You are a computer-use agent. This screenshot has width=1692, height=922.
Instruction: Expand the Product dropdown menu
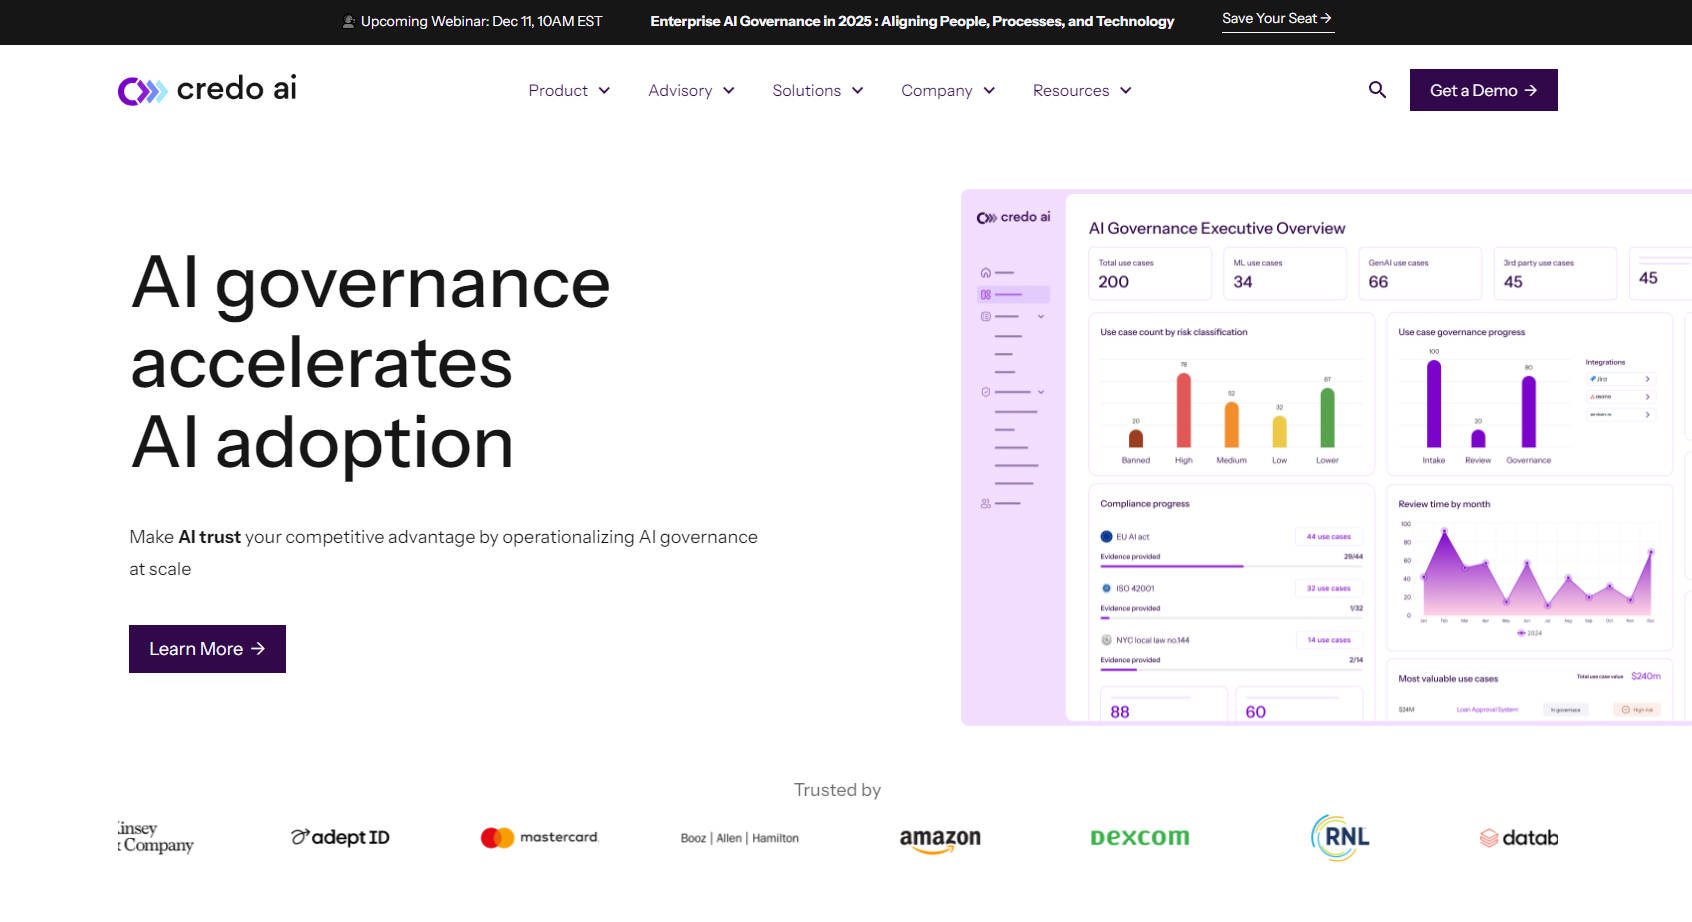point(568,91)
